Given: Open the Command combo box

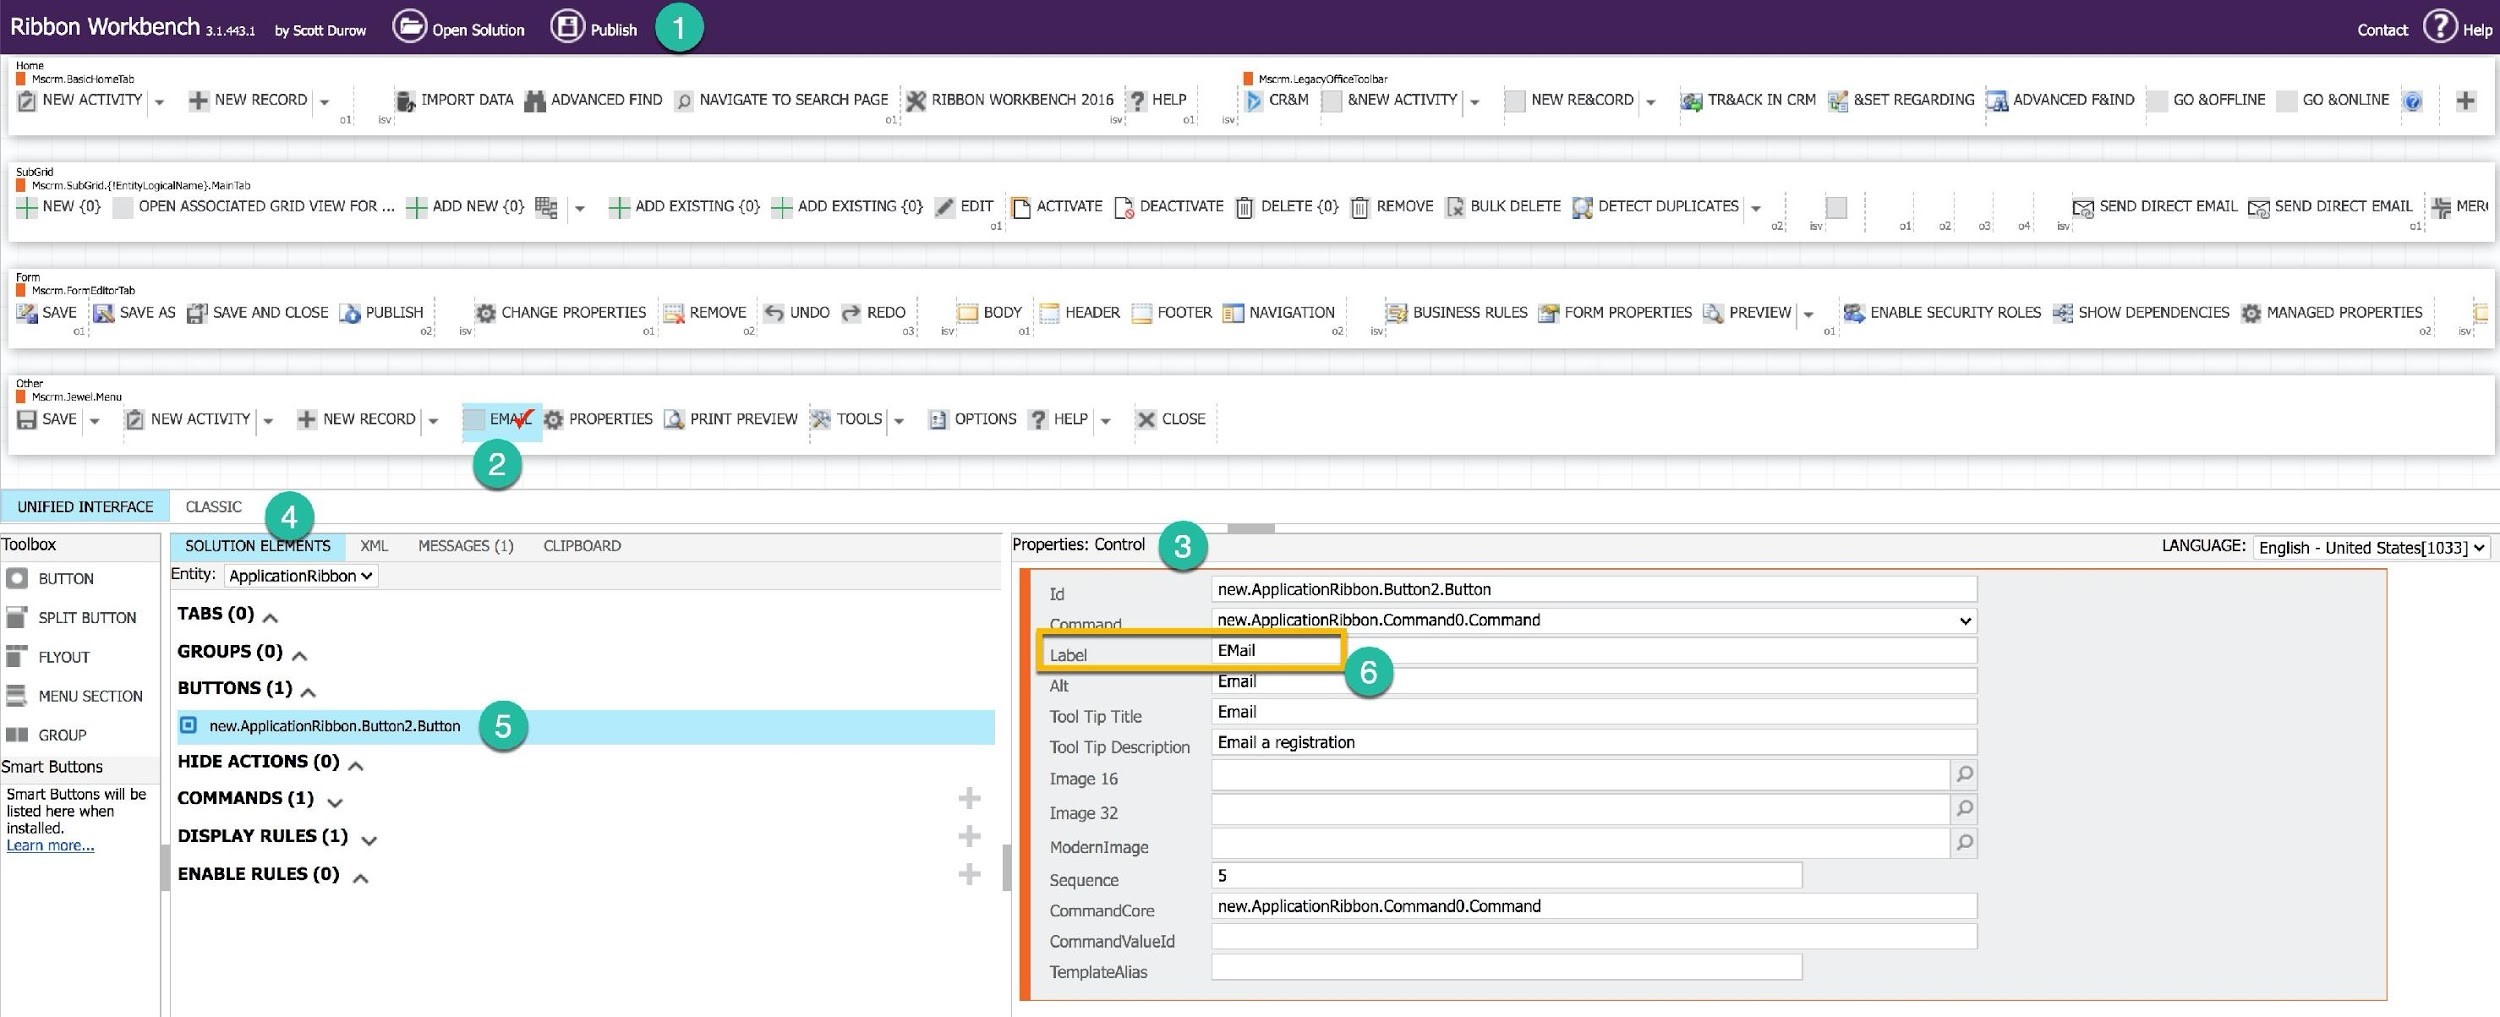Looking at the screenshot, I should 1594,621.
